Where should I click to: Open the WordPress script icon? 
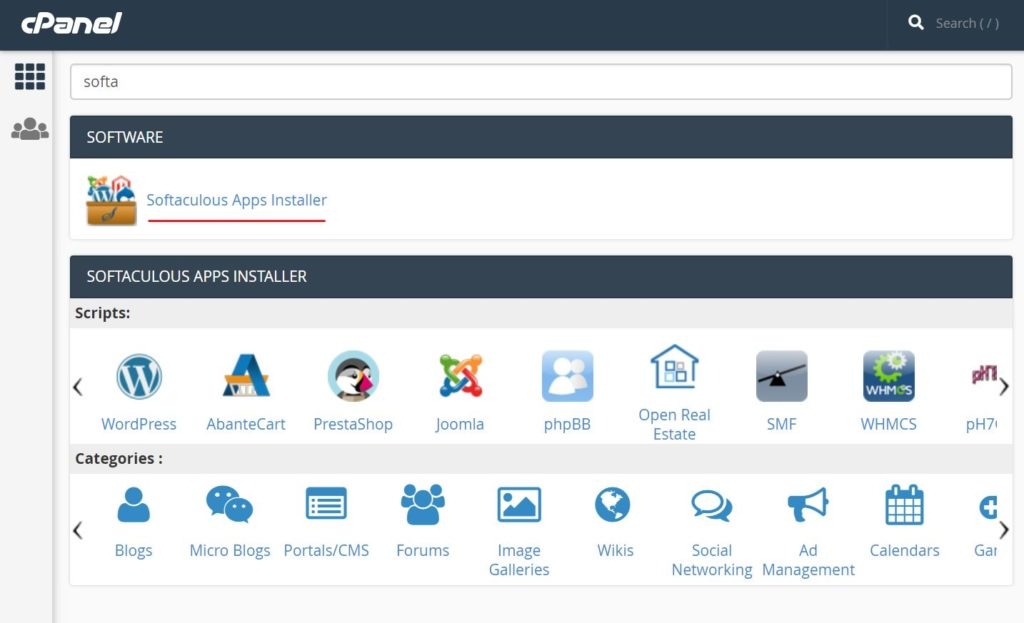point(138,376)
